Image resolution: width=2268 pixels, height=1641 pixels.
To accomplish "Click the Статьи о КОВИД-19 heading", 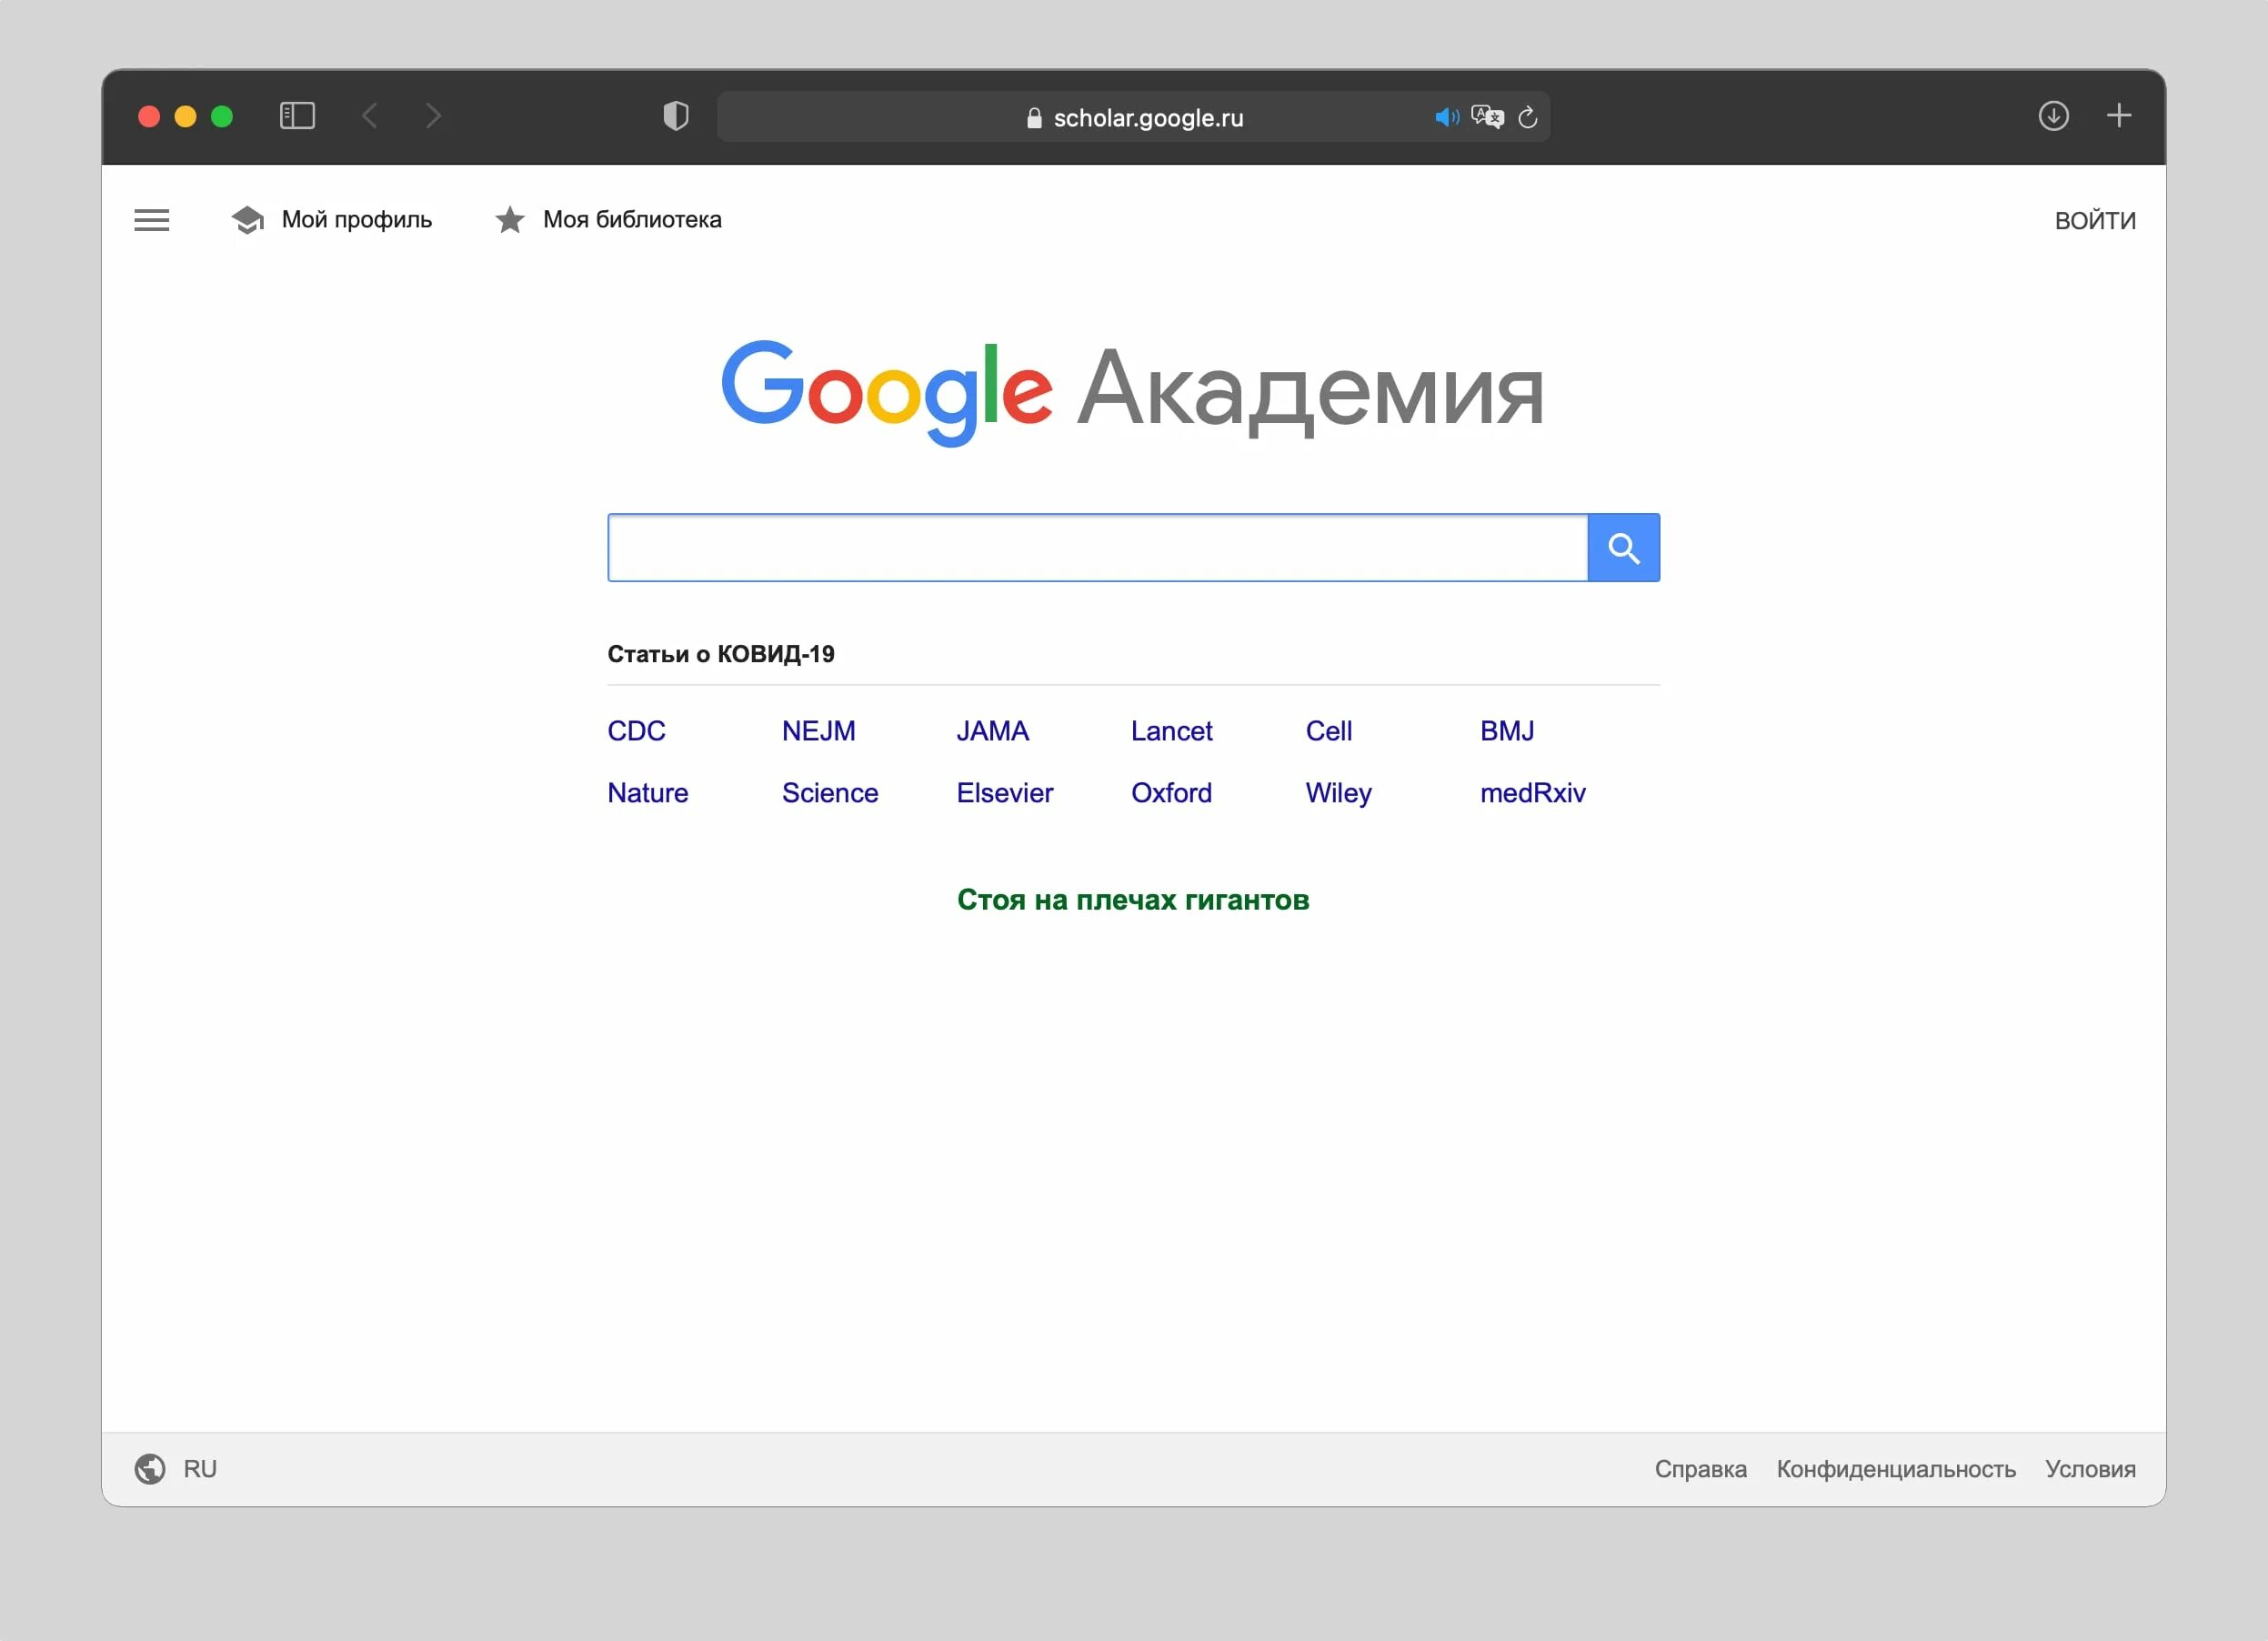I will click(x=720, y=654).
